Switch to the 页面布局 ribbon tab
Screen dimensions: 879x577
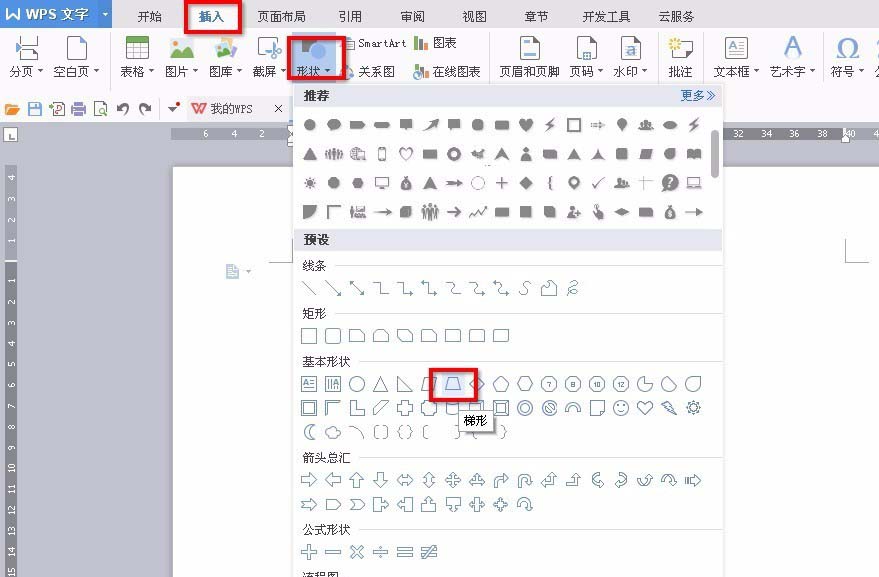click(x=281, y=16)
